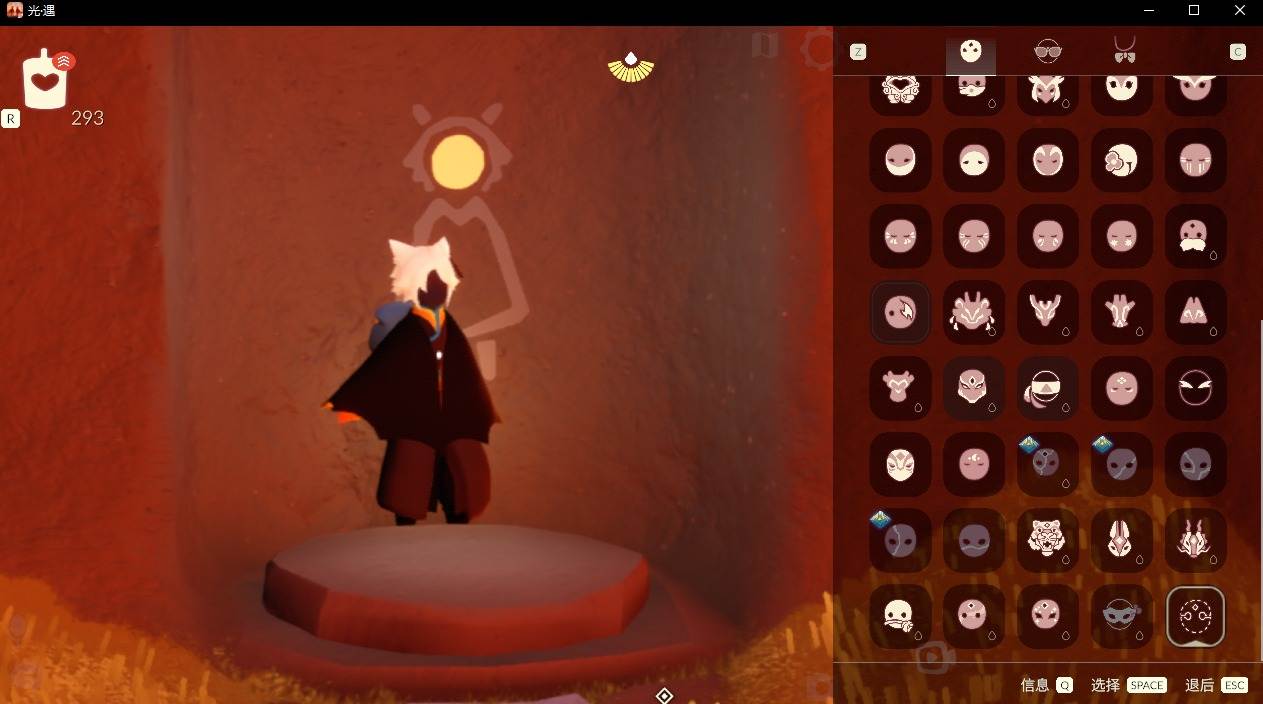
Task: Click 信息 info button with Q key
Action: pos(1046,685)
